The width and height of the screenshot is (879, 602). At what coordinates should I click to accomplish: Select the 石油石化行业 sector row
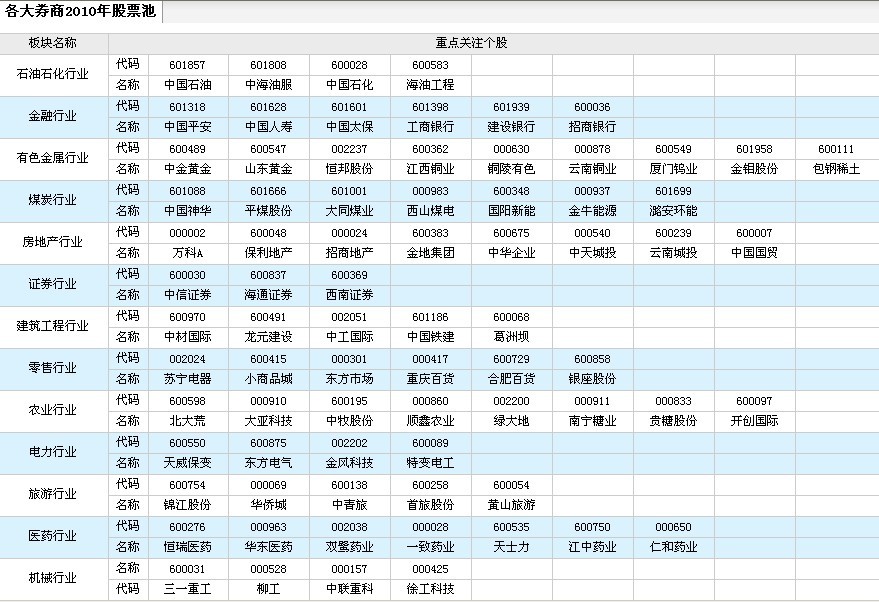pyautogui.click(x=53, y=74)
